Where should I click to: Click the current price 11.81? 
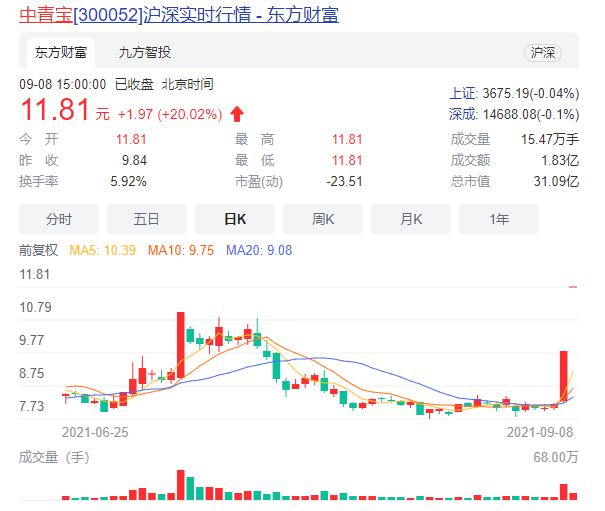[x=55, y=110]
